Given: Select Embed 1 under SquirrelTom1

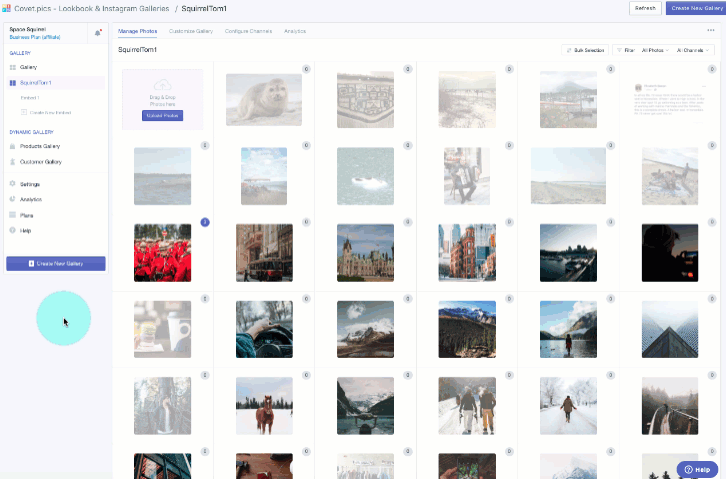Looking at the screenshot, I should click(x=30, y=98).
